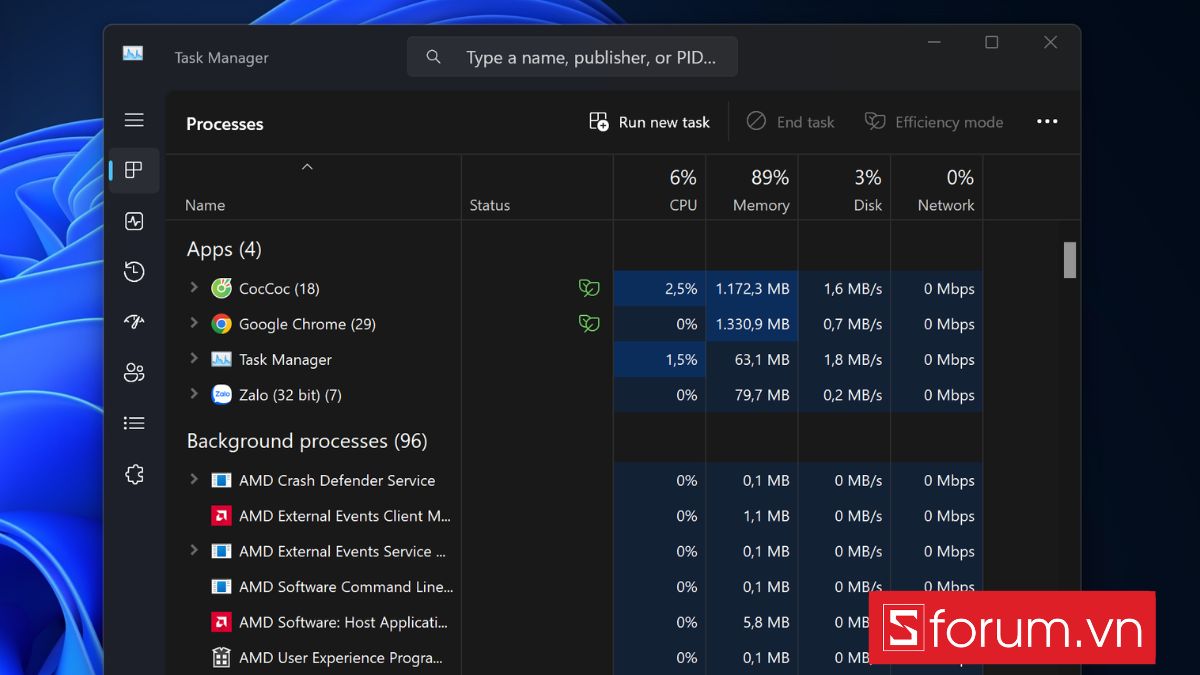Click the 1,6 MB/s disk value

[x=853, y=288]
